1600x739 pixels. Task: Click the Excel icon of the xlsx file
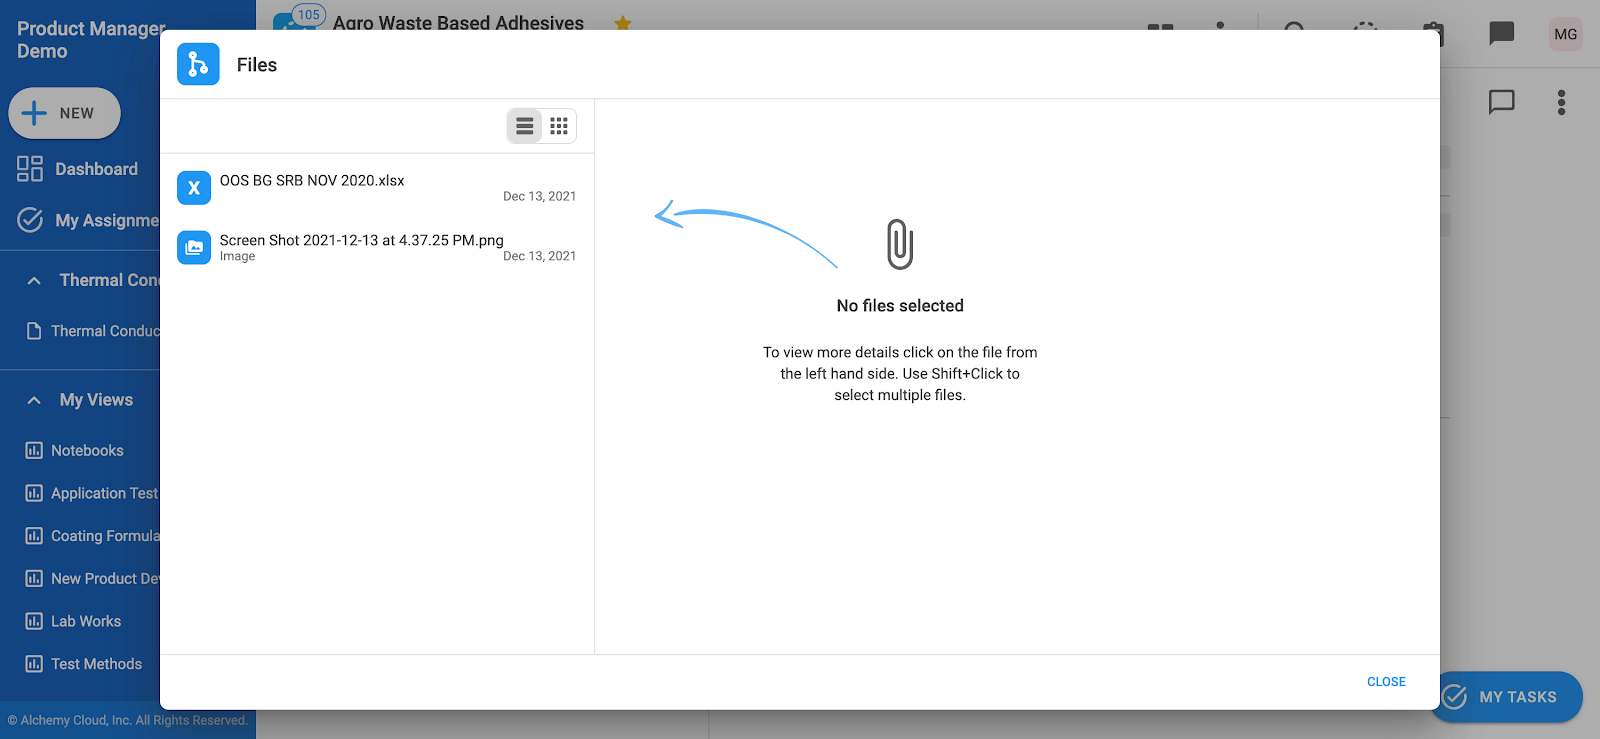click(194, 188)
